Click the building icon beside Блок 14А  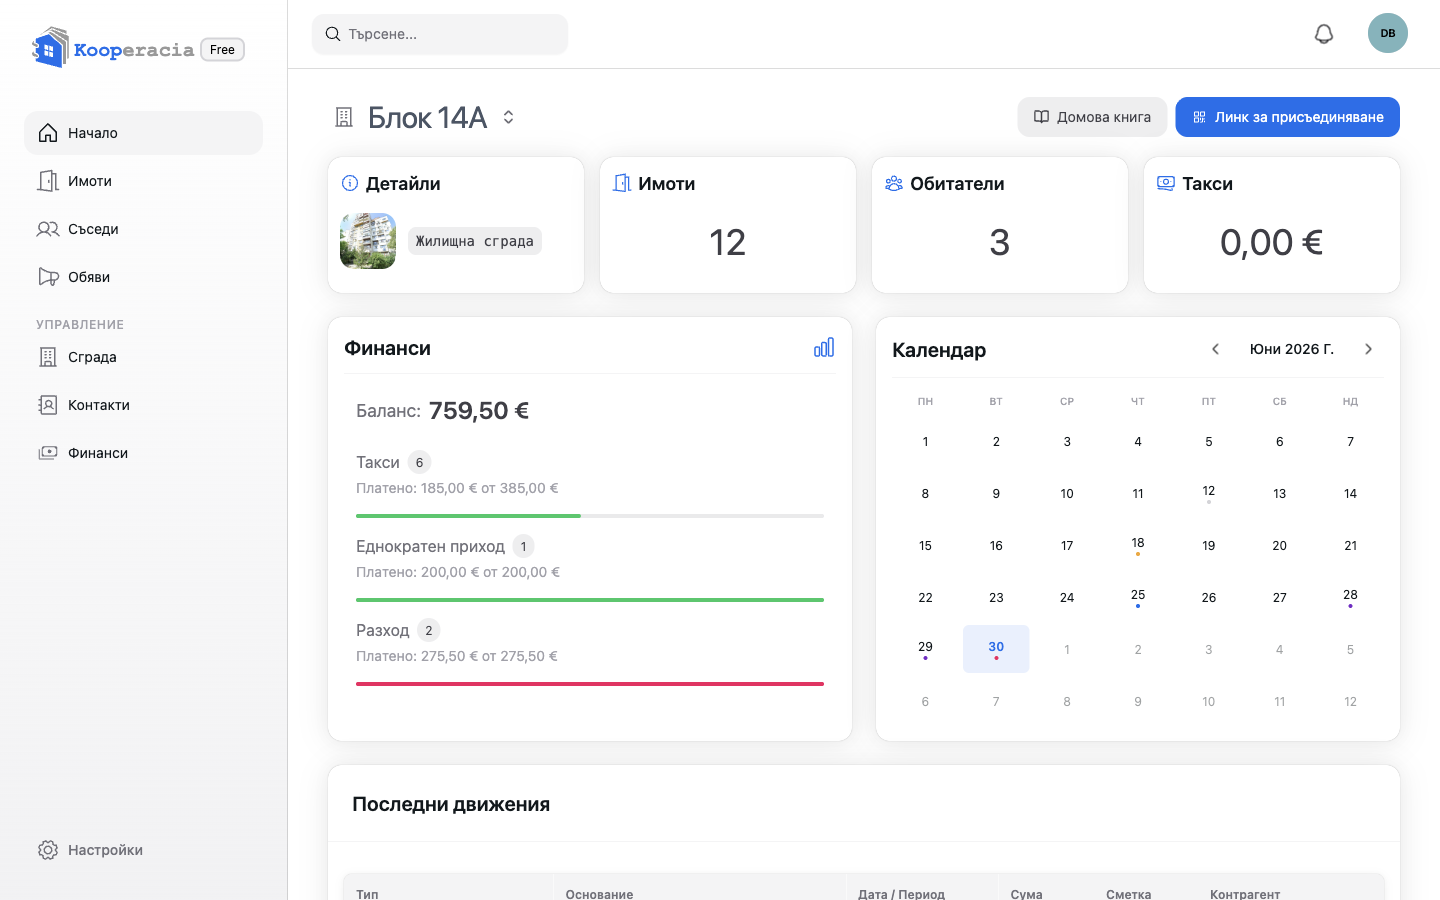pyautogui.click(x=344, y=118)
